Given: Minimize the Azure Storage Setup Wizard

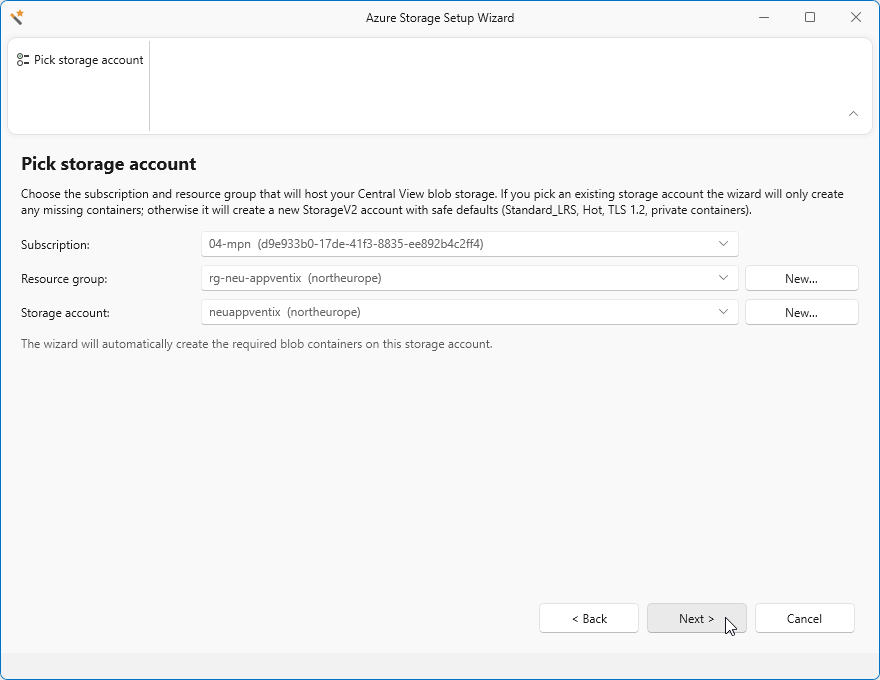Looking at the screenshot, I should (764, 17).
